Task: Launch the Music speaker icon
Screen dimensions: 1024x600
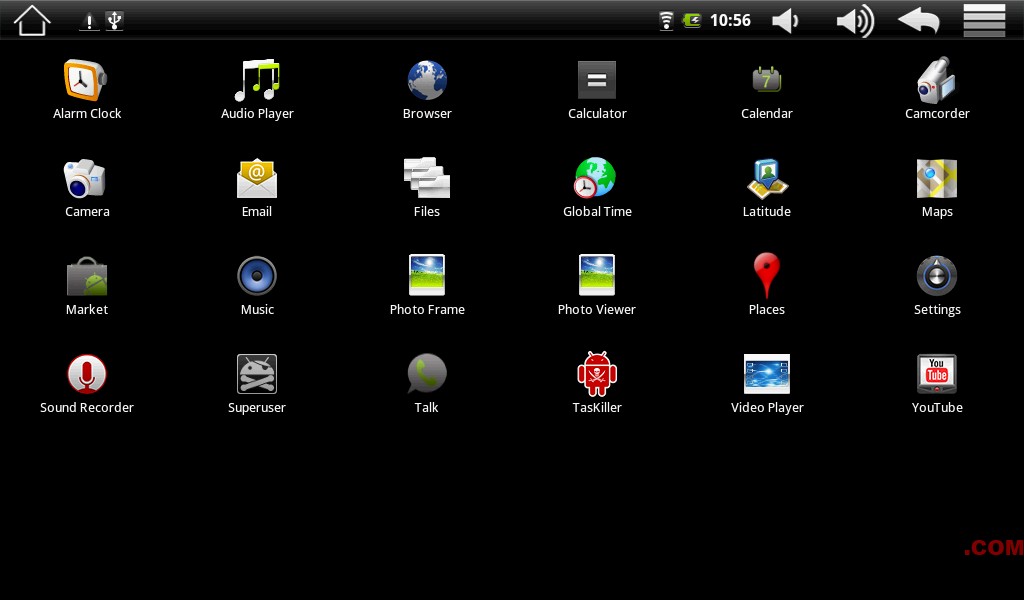Action: pyautogui.click(x=257, y=276)
